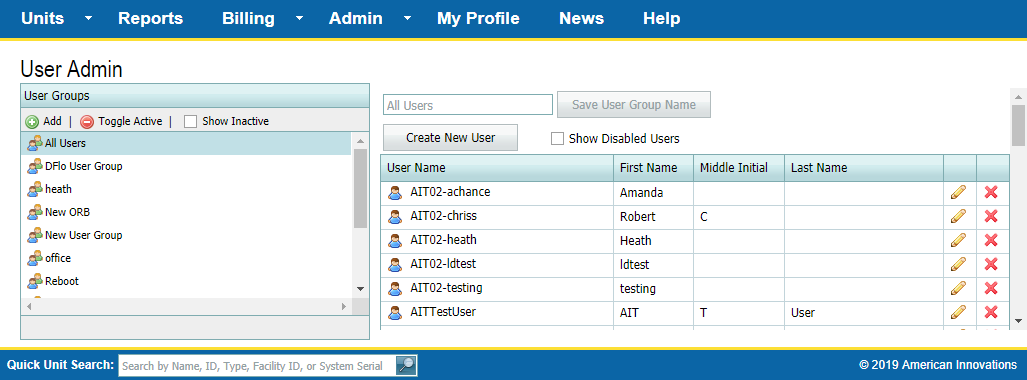Viewport: 1027px width, 380px height.
Task: Open the Admin menu
Action: (356, 18)
